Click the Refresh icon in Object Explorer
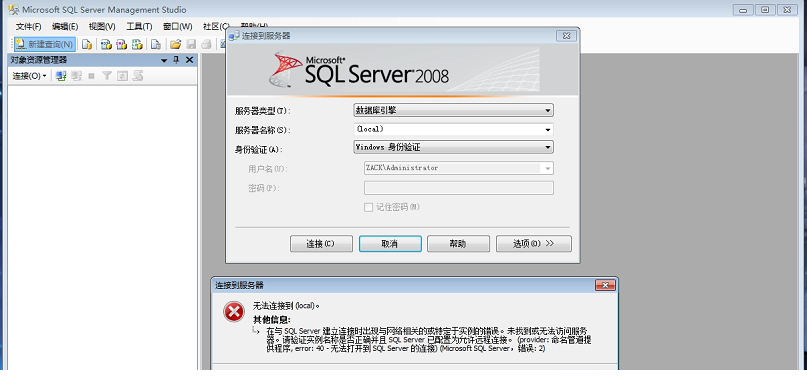Viewport: 807px width, 384px height. click(x=122, y=76)
